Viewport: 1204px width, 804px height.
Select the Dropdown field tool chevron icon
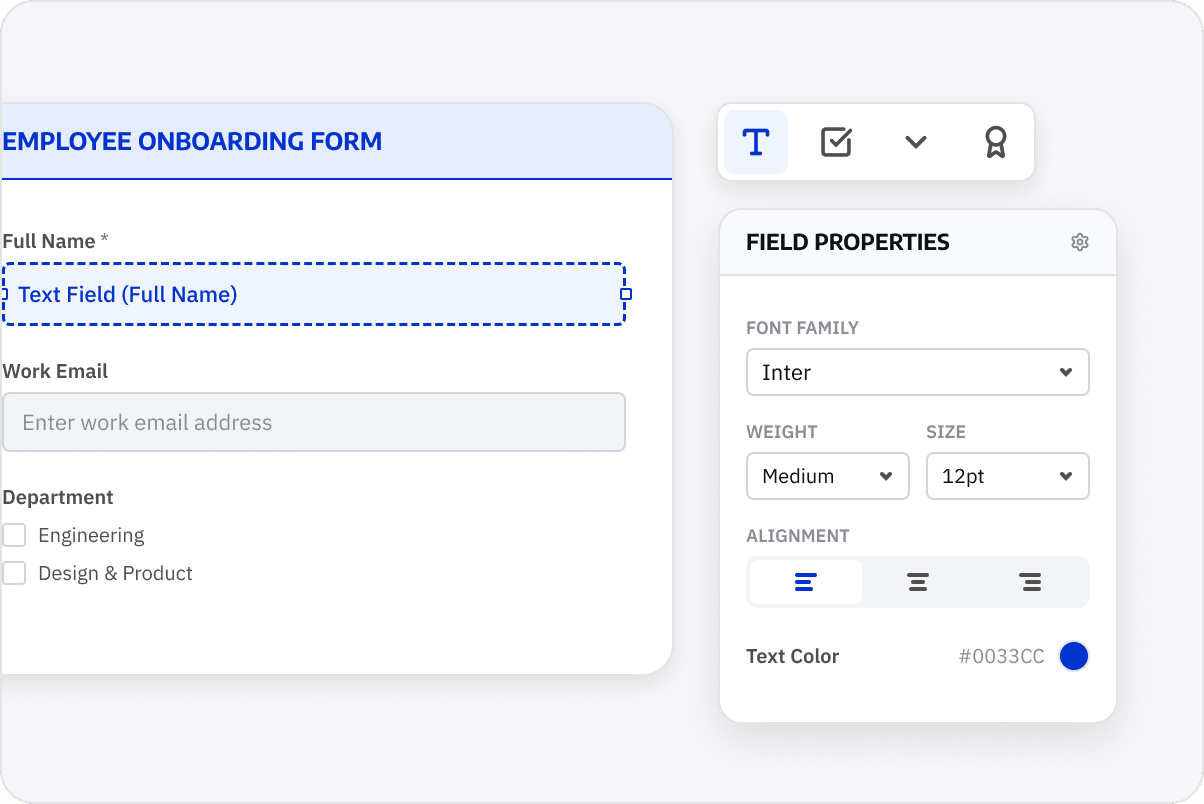916,142
